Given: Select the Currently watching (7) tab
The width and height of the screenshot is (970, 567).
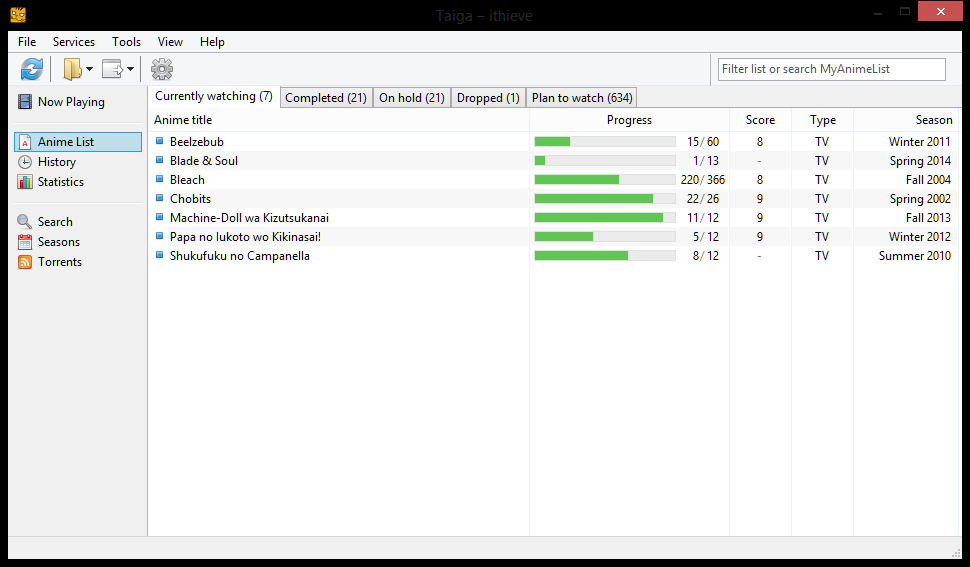Looking at the screenshot, I should tap(214, 96).
